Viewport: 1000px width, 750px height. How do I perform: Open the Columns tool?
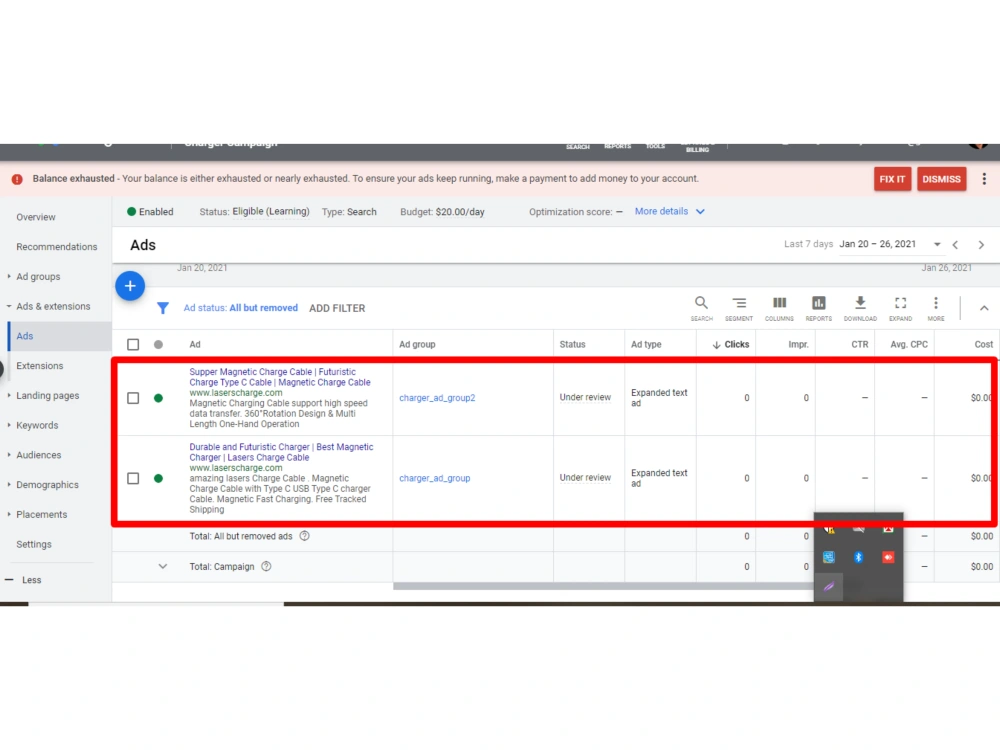pyautogui.click(x=779, y=309)
